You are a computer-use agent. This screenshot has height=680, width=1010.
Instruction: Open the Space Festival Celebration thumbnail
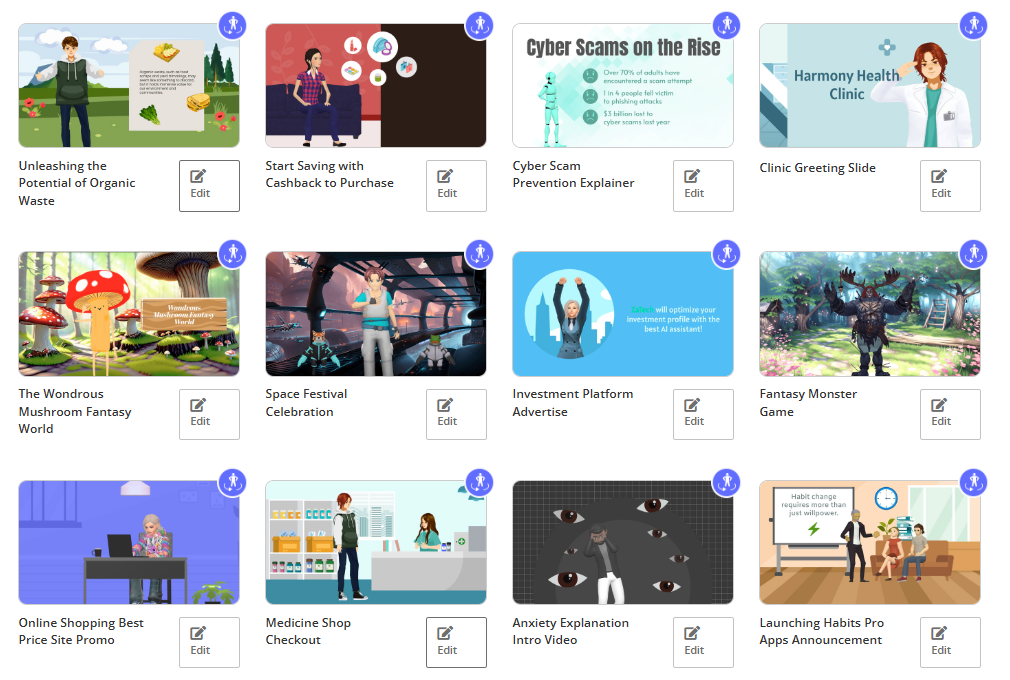(375, 314)
